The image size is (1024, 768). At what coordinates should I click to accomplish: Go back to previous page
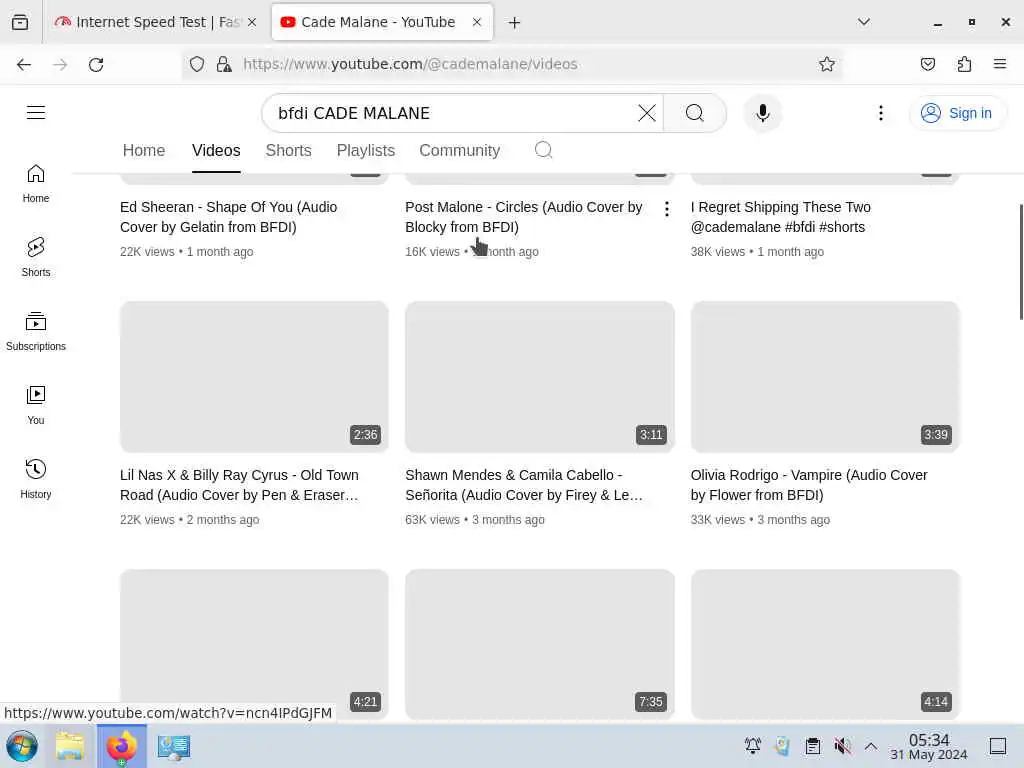tap(24, 64)
